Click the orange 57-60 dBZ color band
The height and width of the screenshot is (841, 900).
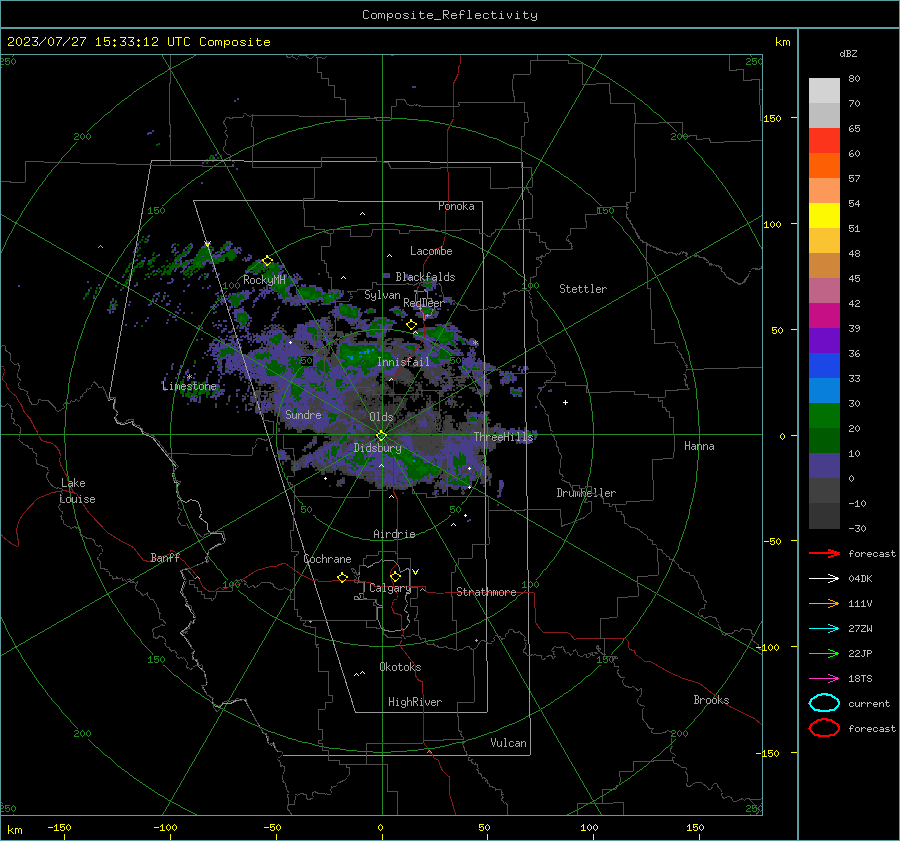click(x=824, y=165)
